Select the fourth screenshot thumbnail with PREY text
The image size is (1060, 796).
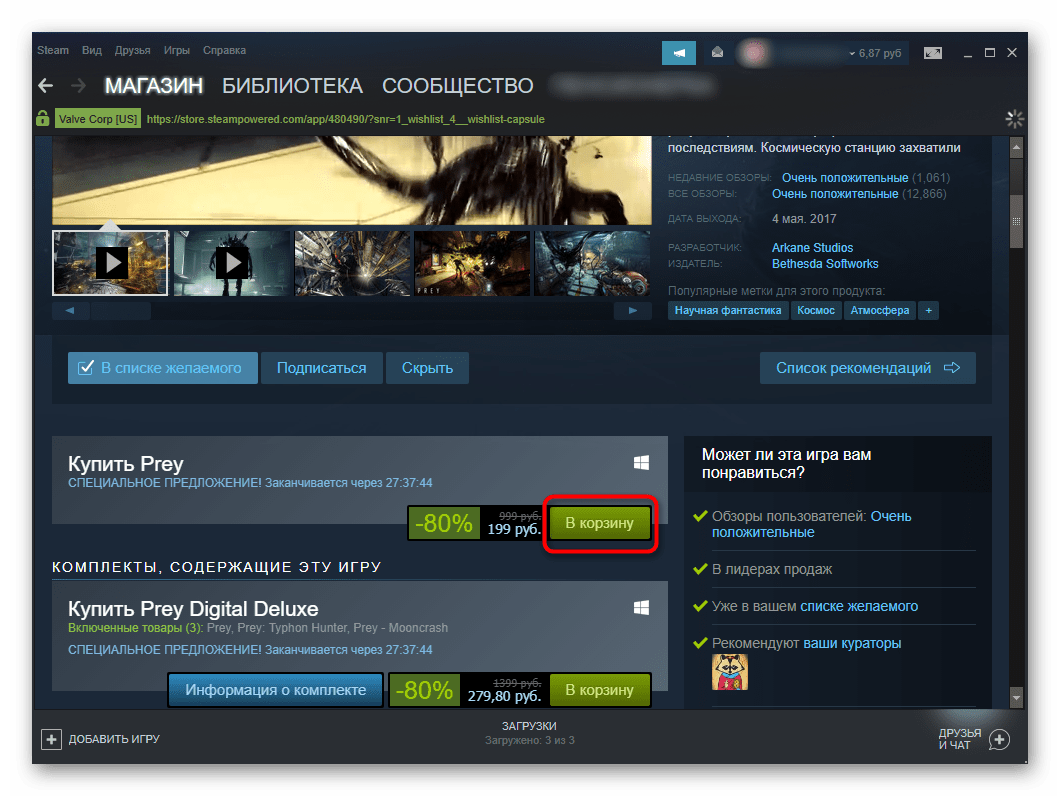[472, 263]
